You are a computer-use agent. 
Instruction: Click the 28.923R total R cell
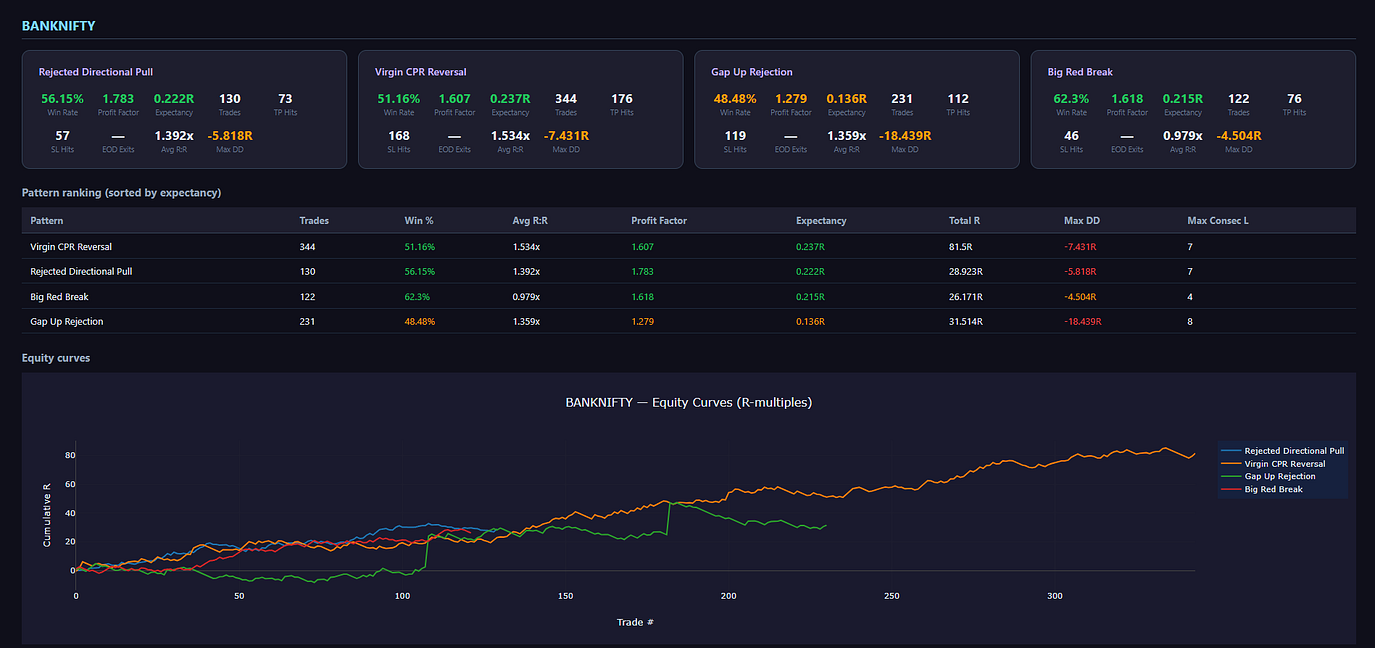[x=966, y=271]
